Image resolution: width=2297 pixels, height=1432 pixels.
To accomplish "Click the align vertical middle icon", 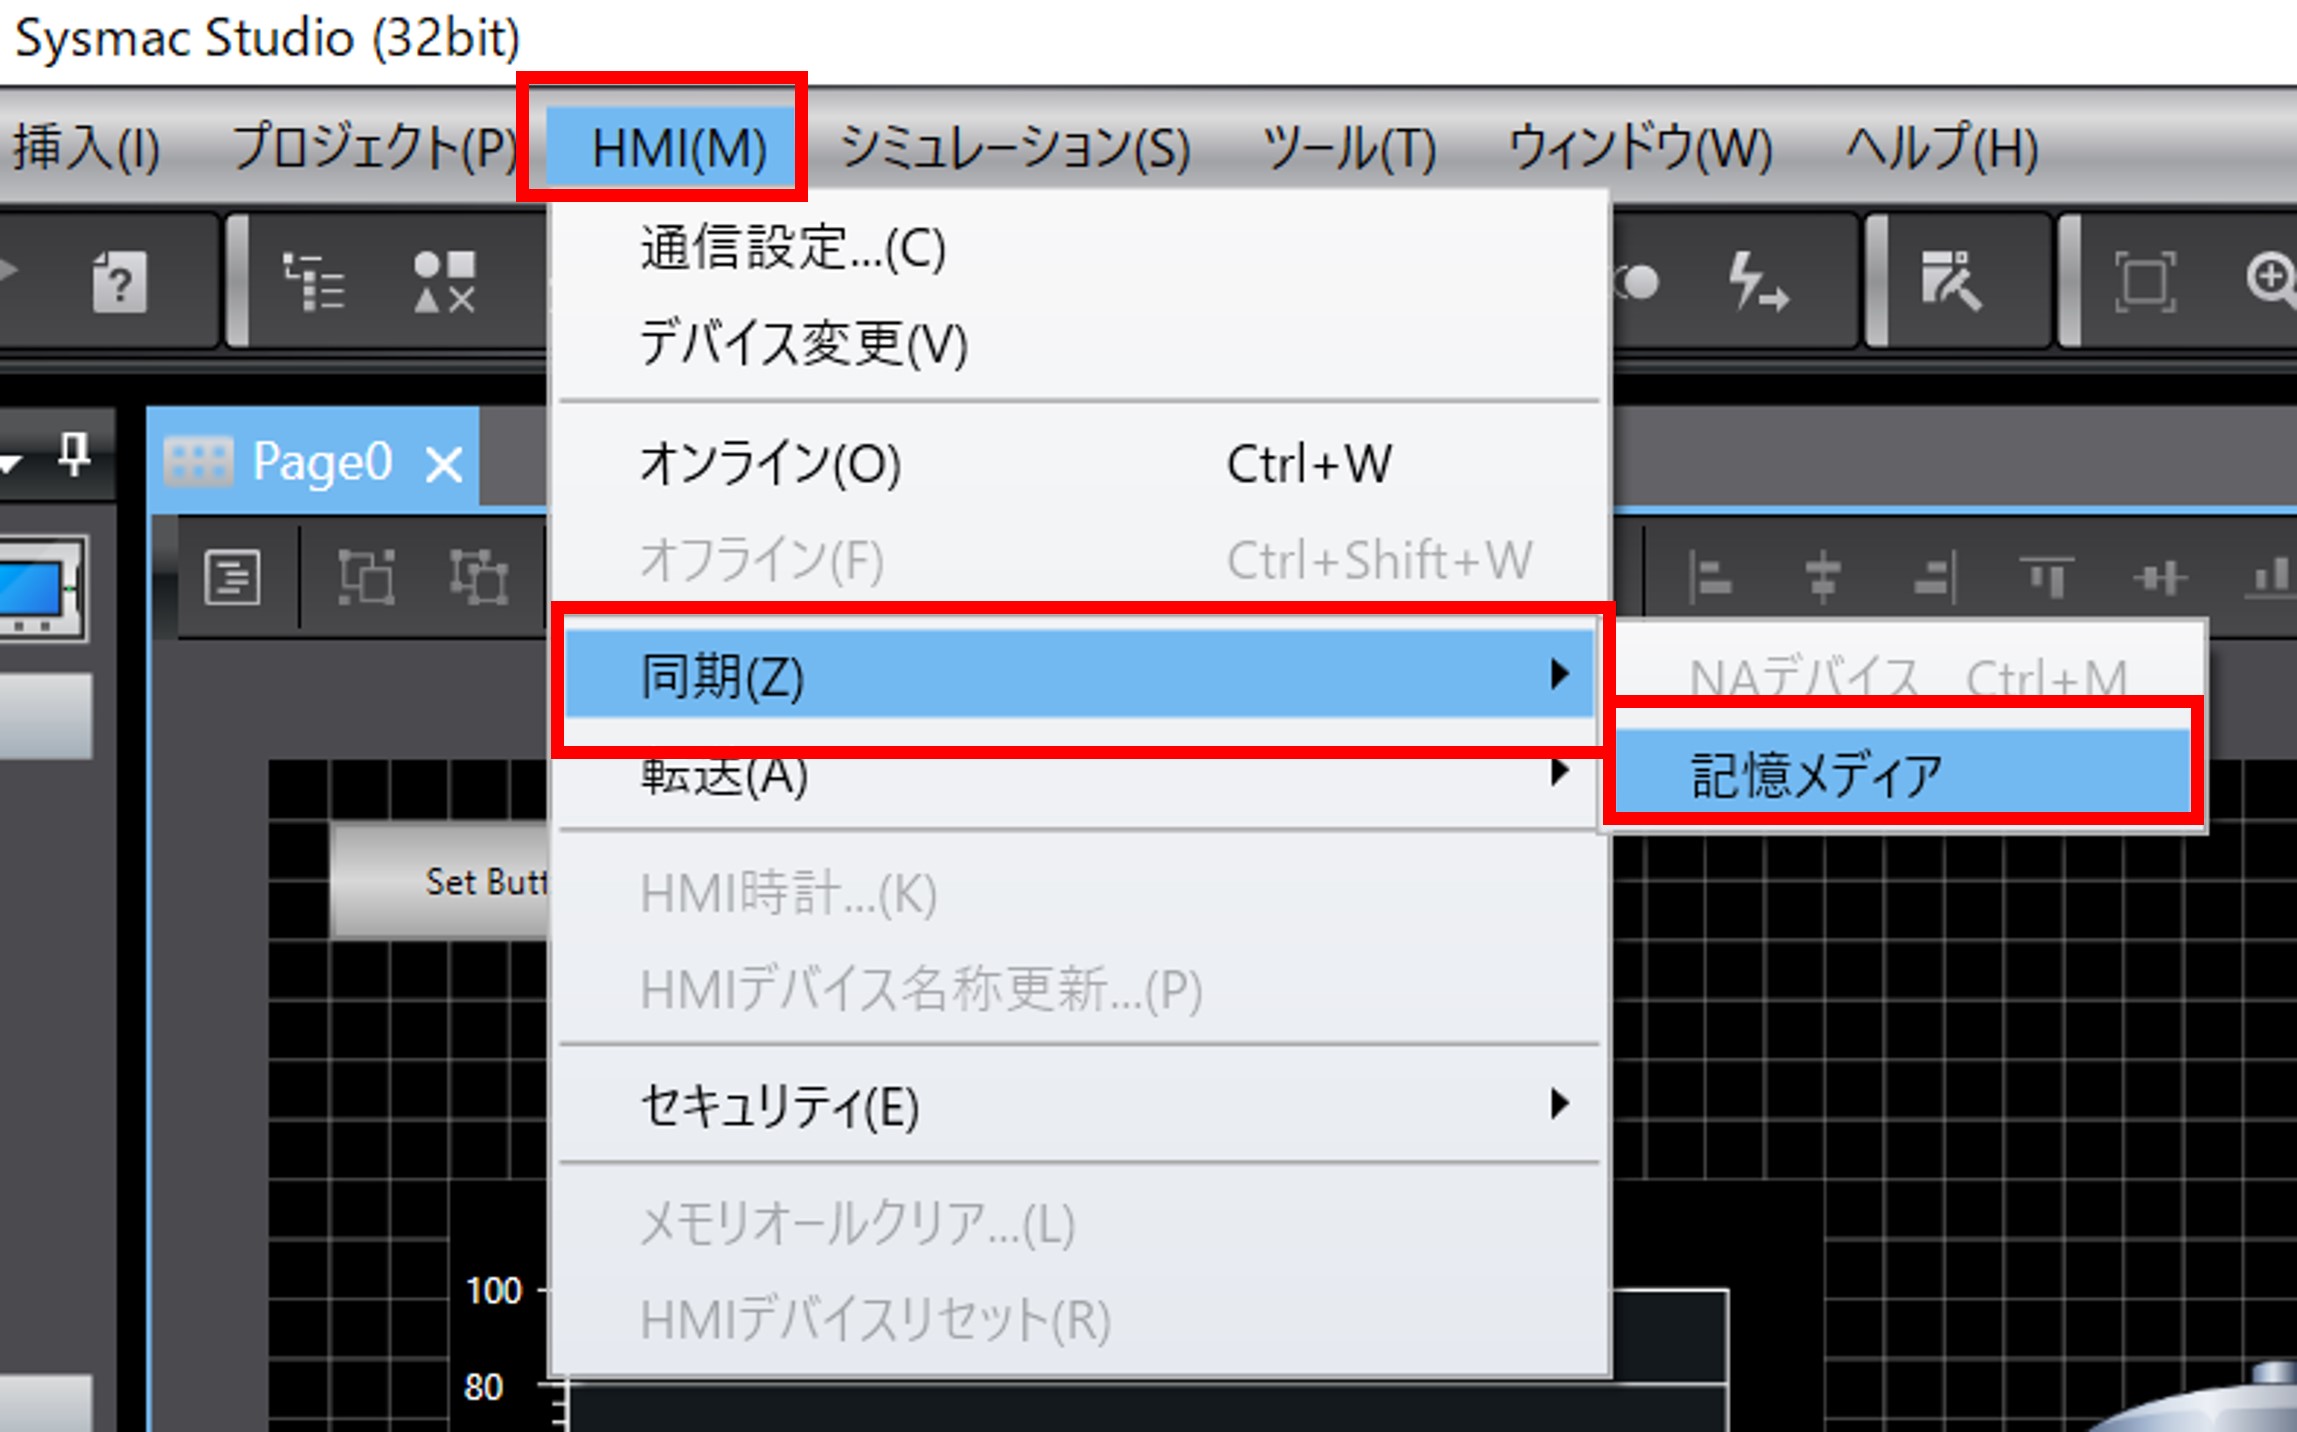I will point(2160,578).
